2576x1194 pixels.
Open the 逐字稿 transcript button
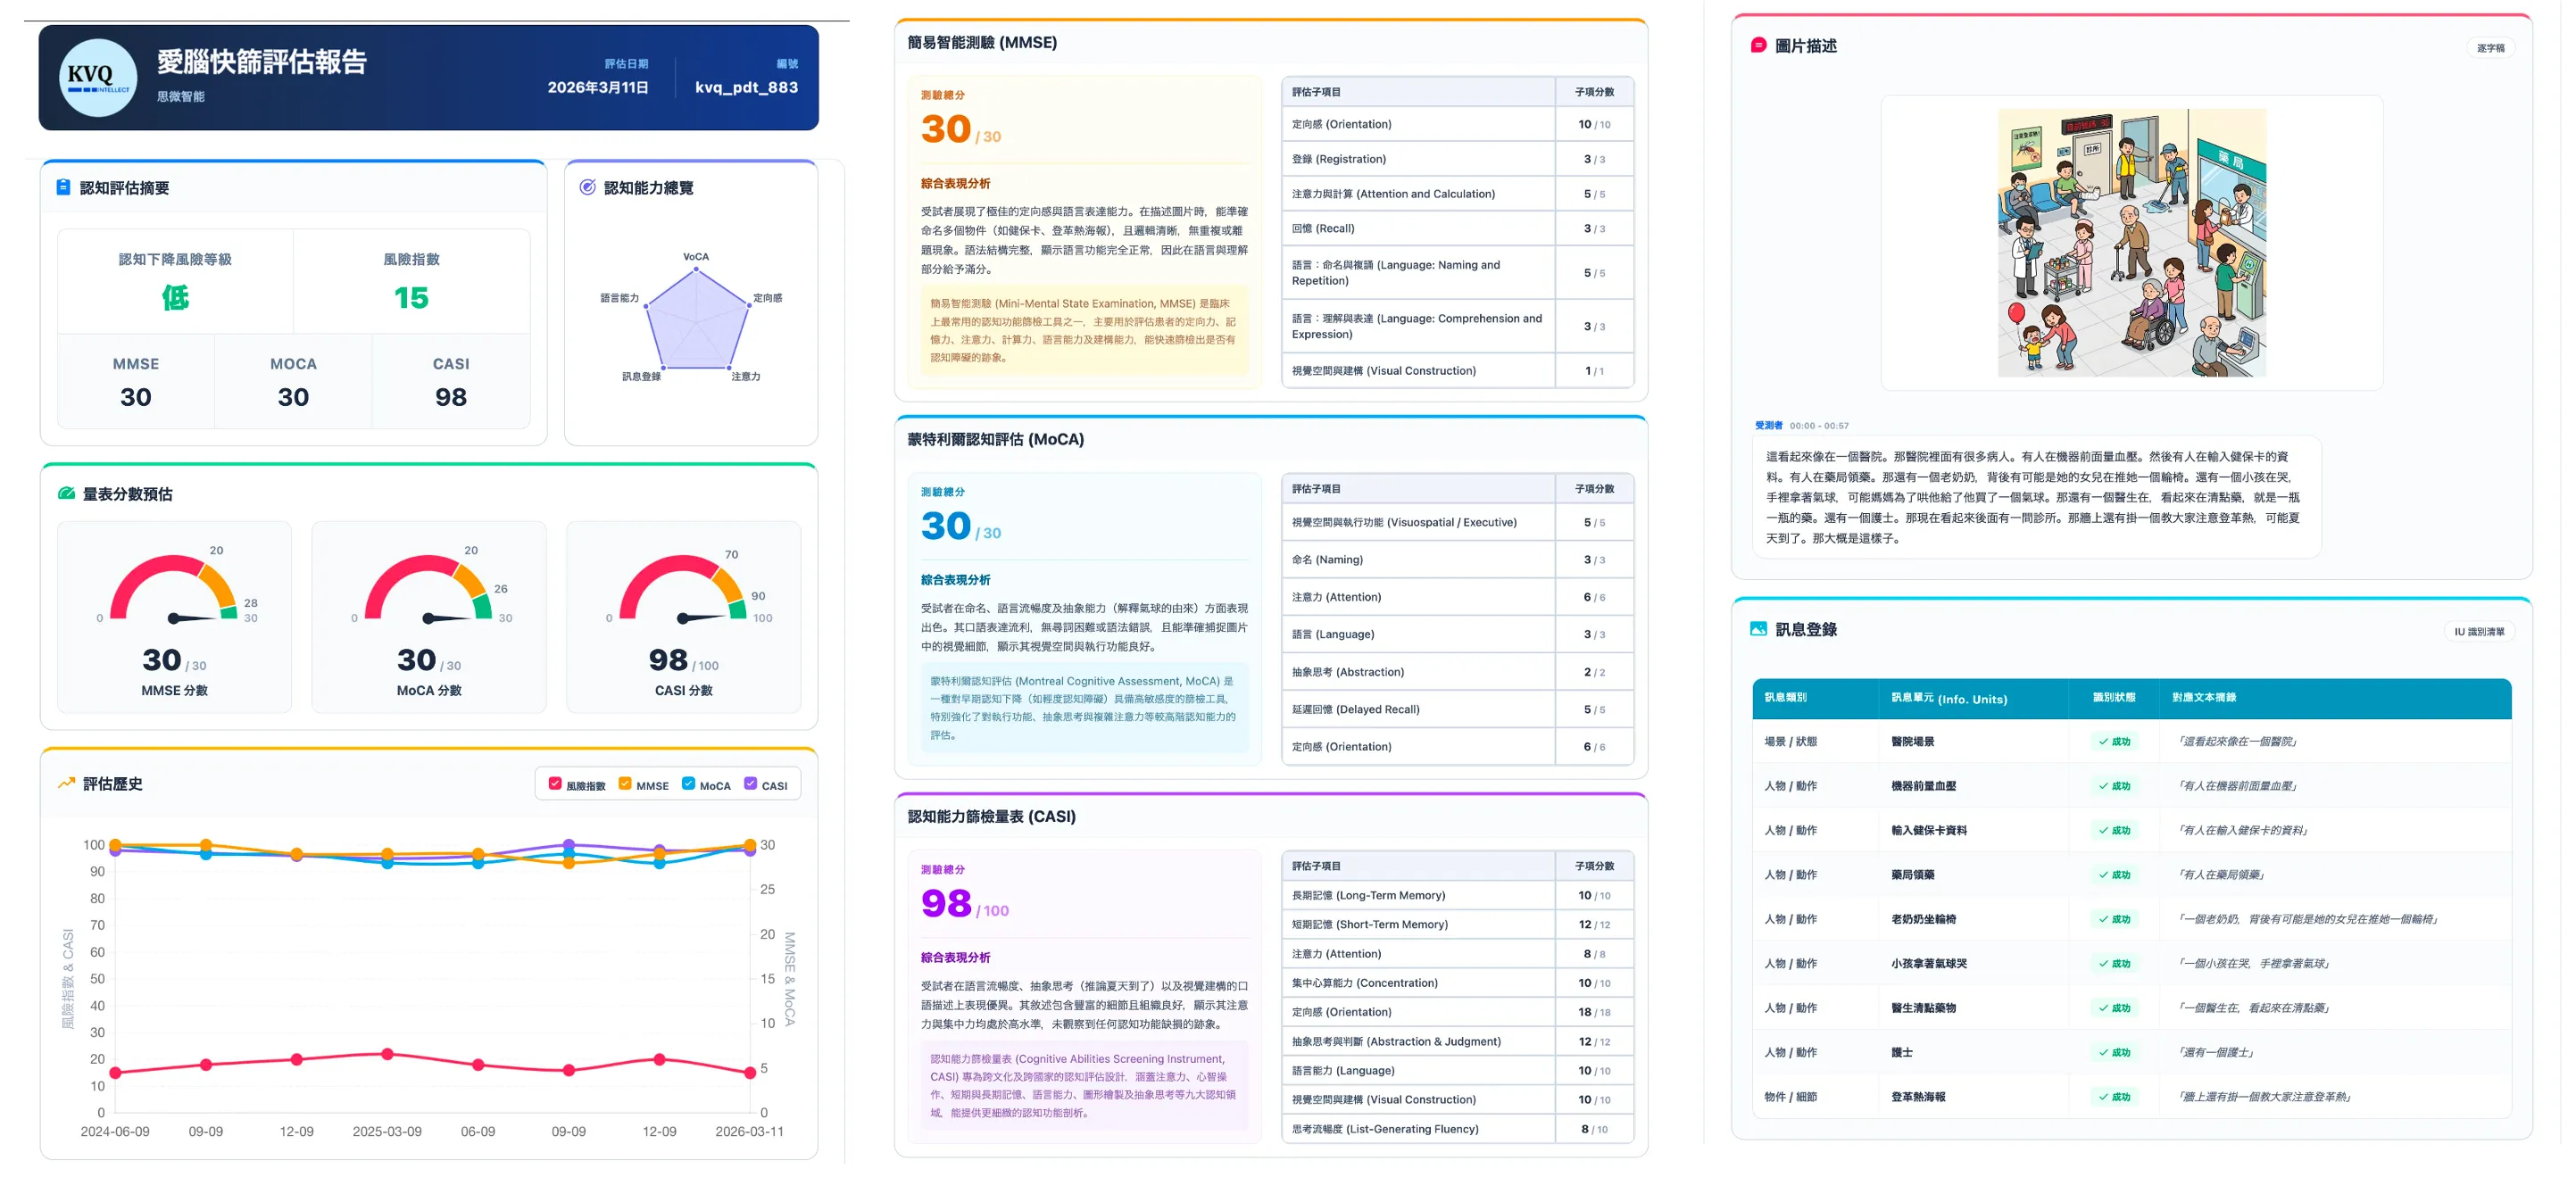(x=2490, y=48)
